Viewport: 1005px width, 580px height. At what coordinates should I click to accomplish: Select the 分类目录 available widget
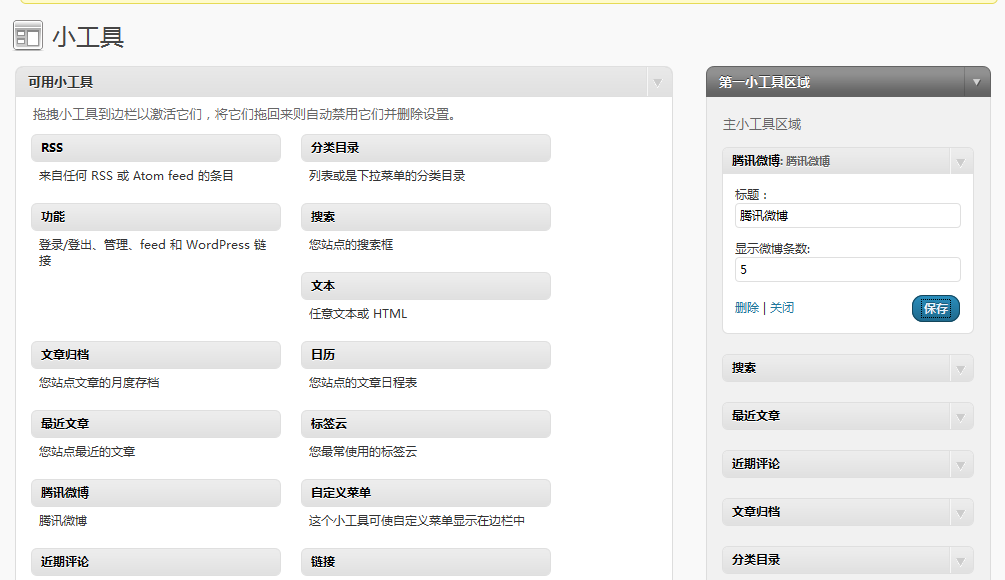click(x=426, y=148)
